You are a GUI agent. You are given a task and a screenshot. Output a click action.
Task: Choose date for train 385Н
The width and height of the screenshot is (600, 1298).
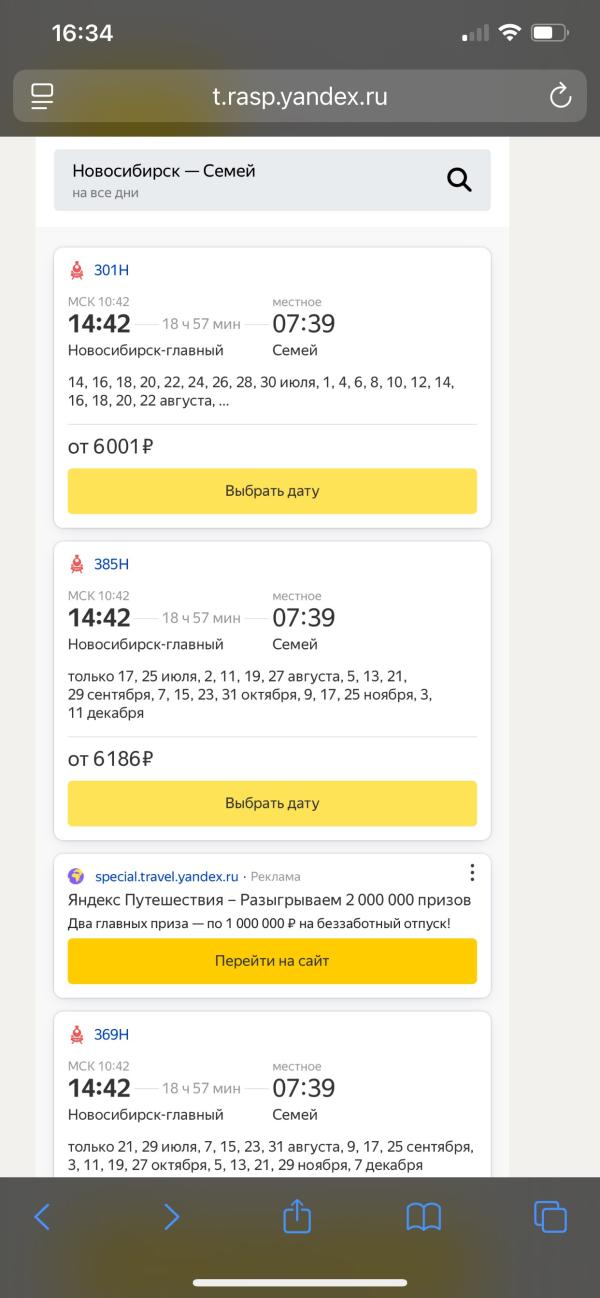272,803
